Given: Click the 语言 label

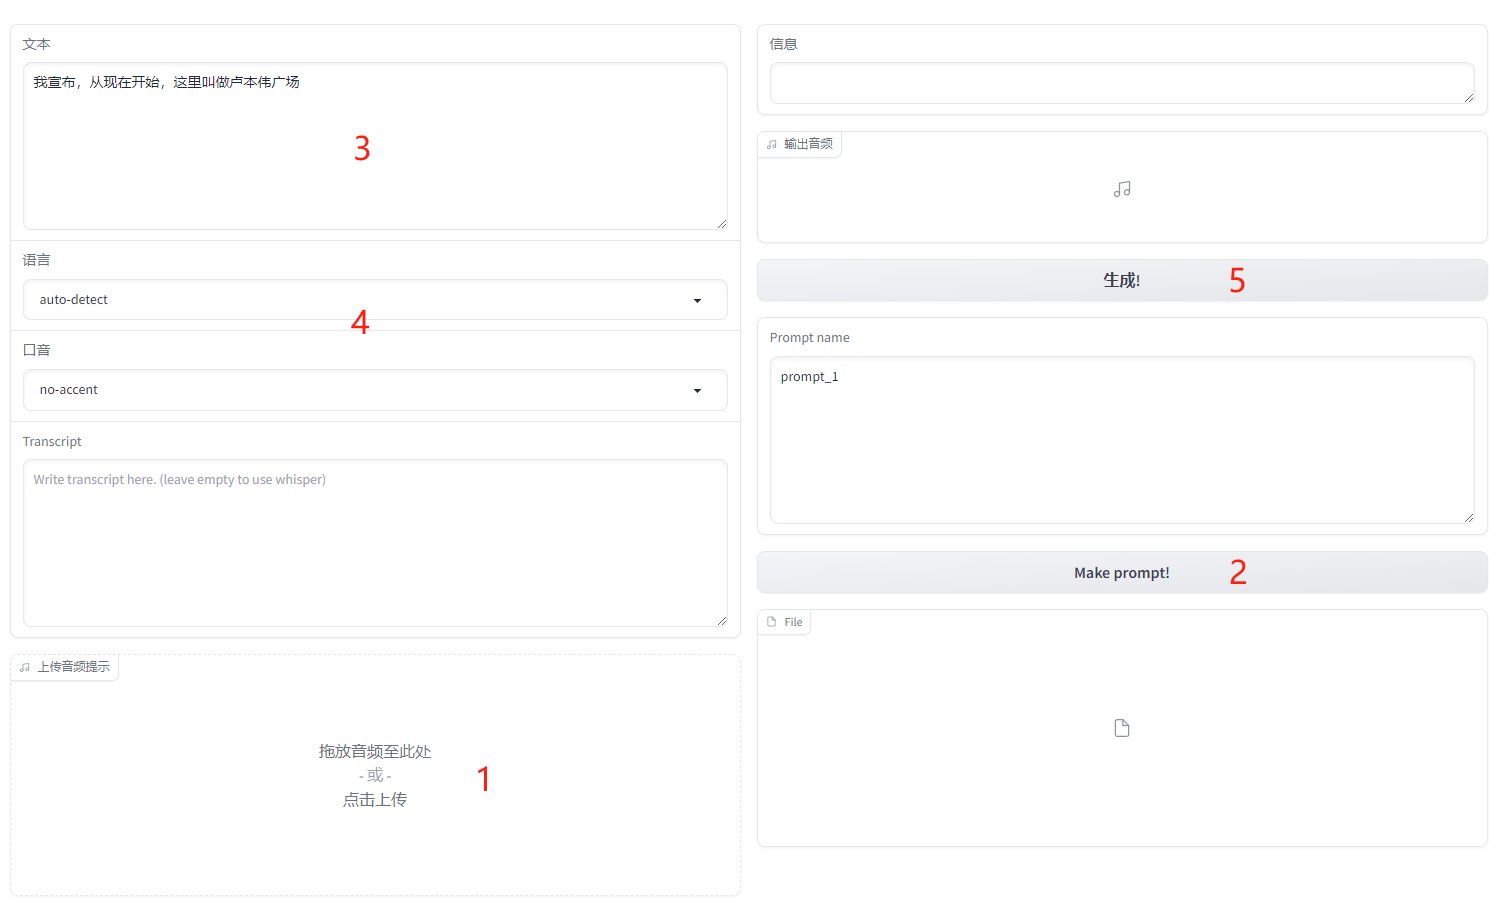Looking at the screenshot, I should pyautogui.click(x=37, y=260).
